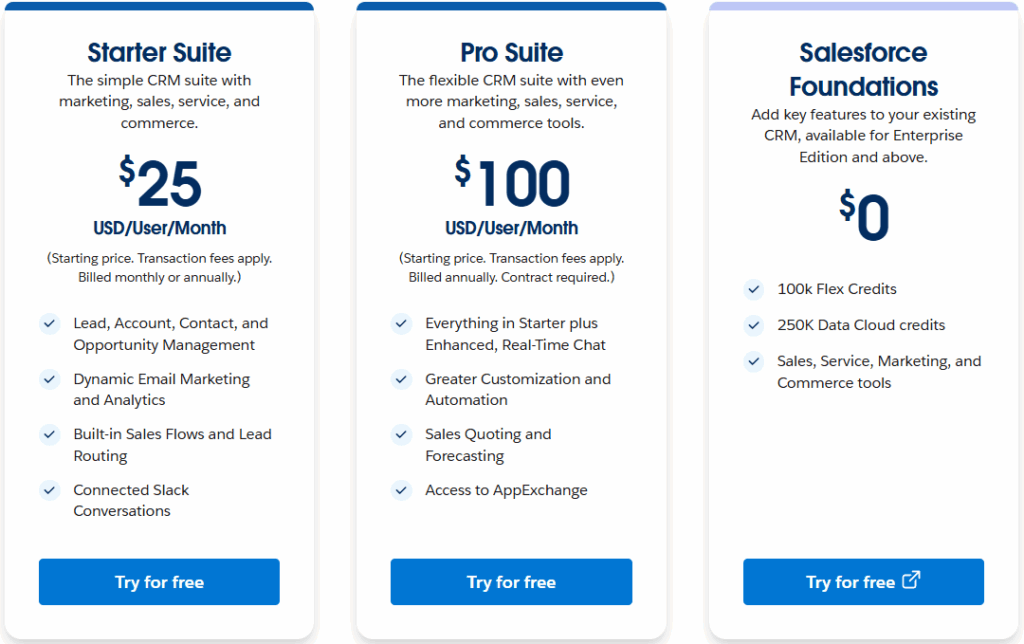Click checkmark icon next to Greater Customization
The width and height of the screenshot is (1024, 644).
coord(401,379)
